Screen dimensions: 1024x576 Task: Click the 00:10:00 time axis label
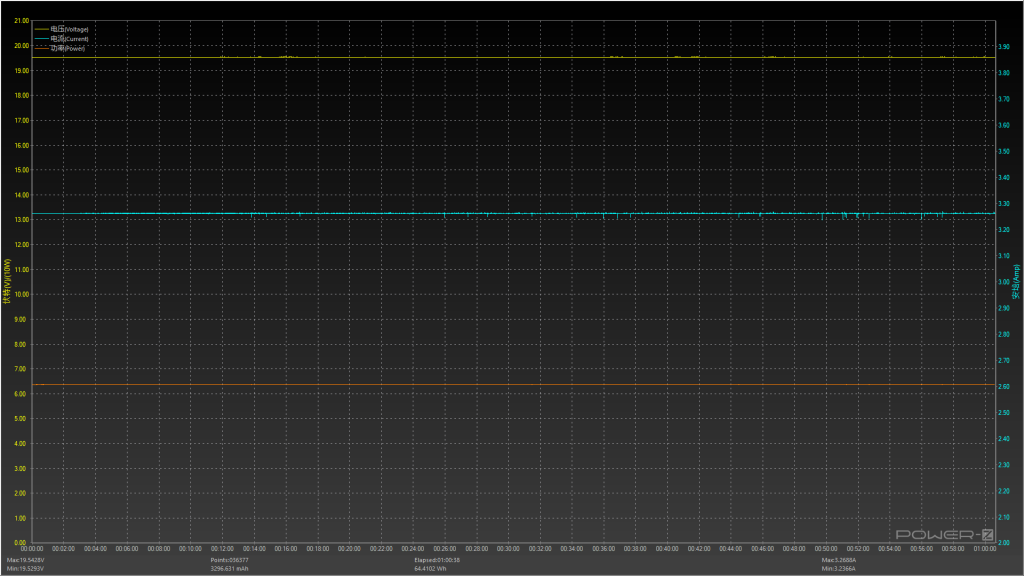pos(191,549)
